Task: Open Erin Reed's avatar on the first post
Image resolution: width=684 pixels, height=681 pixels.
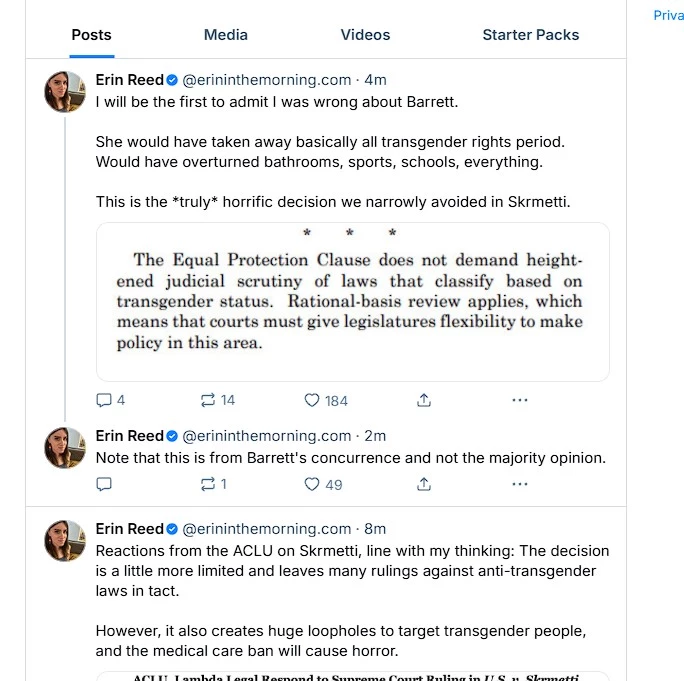Action: point(65,92)
